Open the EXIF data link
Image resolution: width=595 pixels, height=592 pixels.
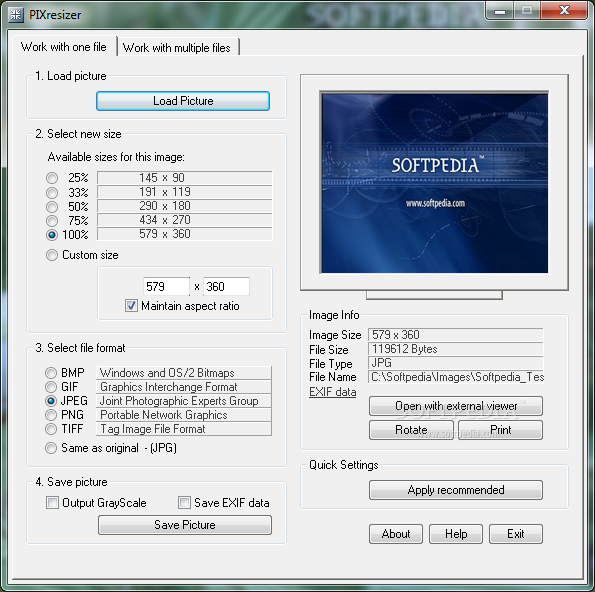coord(332,392)
